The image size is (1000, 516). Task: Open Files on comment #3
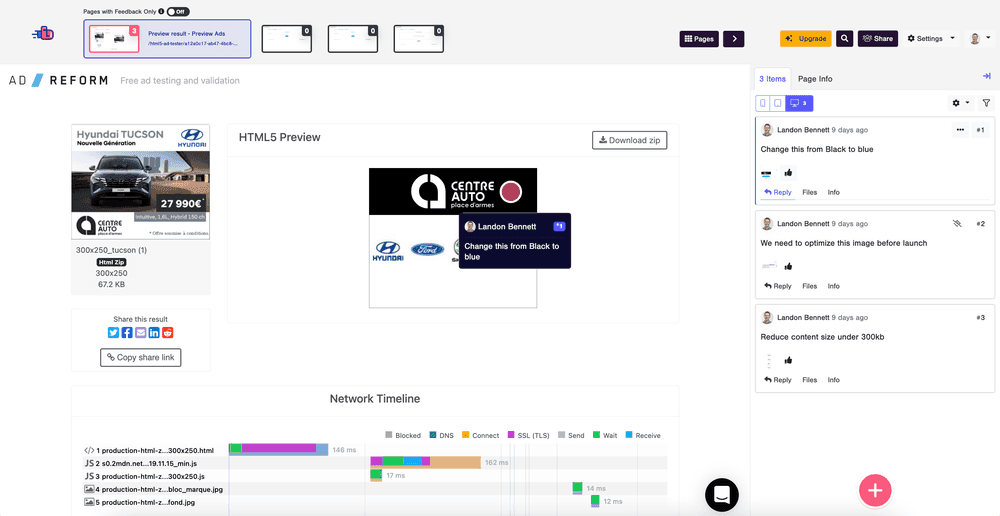coord(810,380)
